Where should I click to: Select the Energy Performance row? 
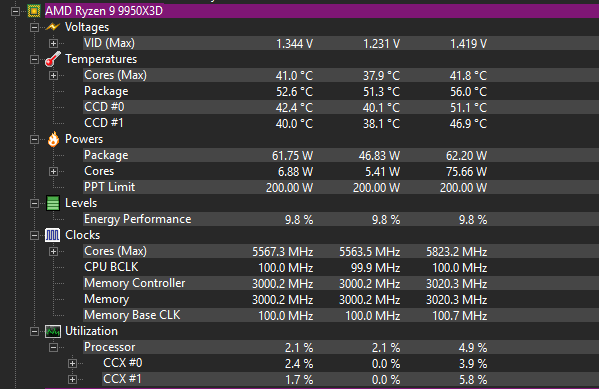coord(341,219)
